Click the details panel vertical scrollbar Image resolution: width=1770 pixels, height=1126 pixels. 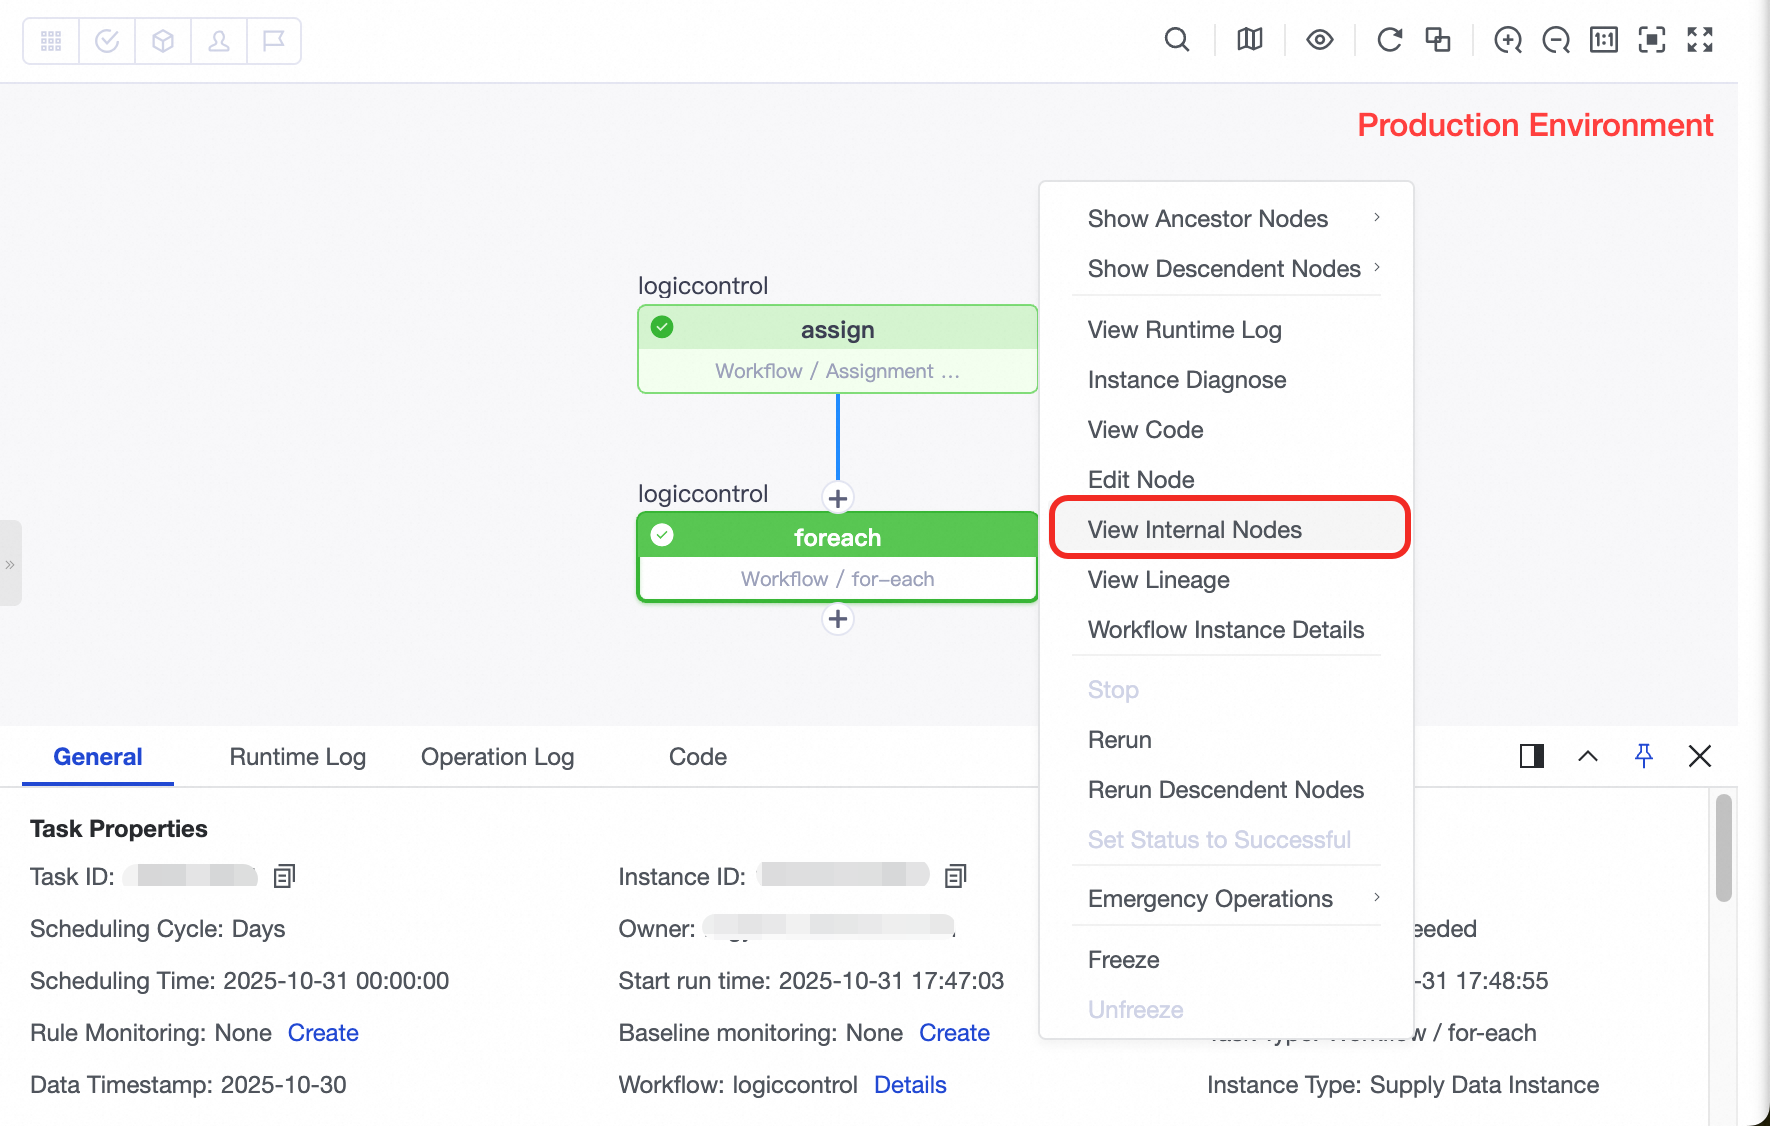(1723, 848)
